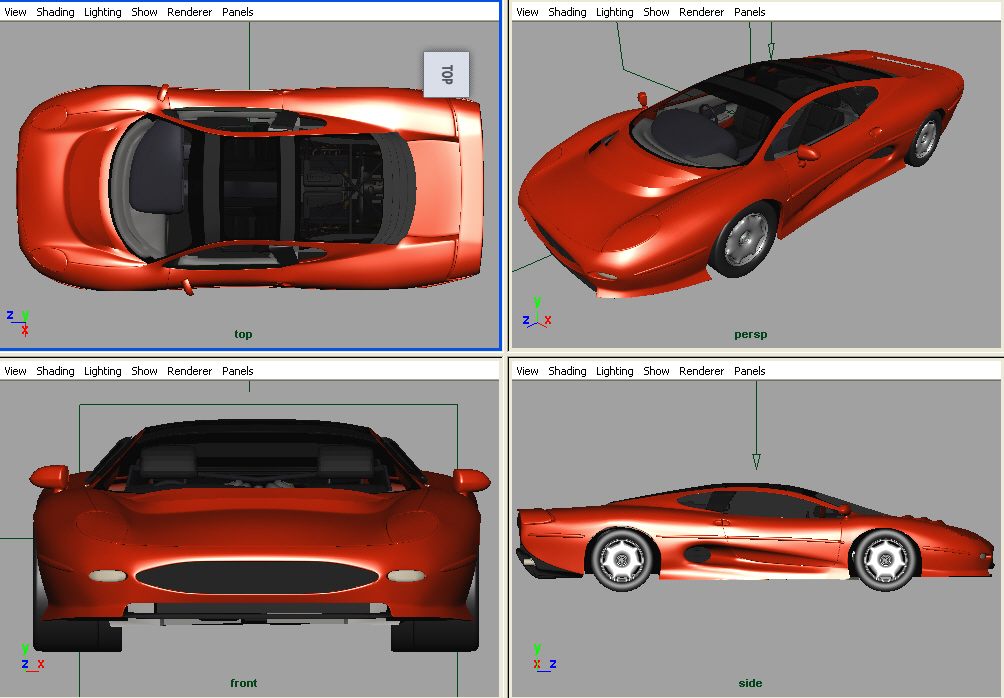This screenshot has width=1004, height=698.
Task: Click the TOP view cube
Action: (x=446, y=74)
